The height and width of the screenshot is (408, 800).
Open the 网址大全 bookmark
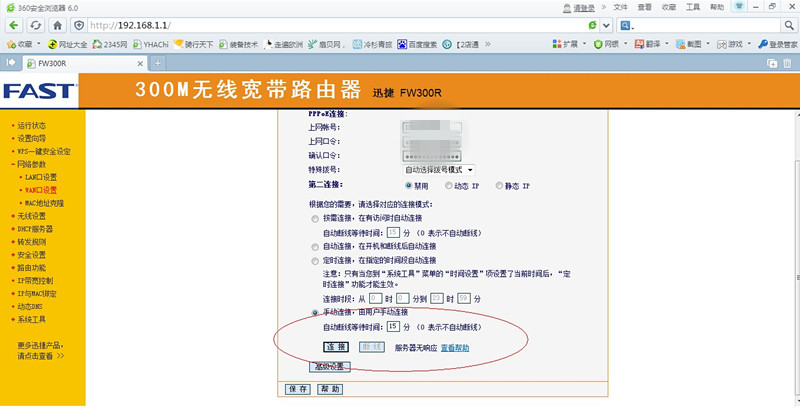67,44
